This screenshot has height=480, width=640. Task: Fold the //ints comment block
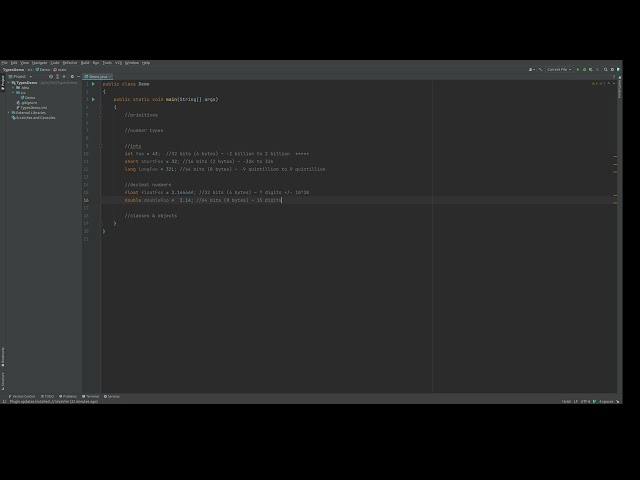click(x=101, y=146)
